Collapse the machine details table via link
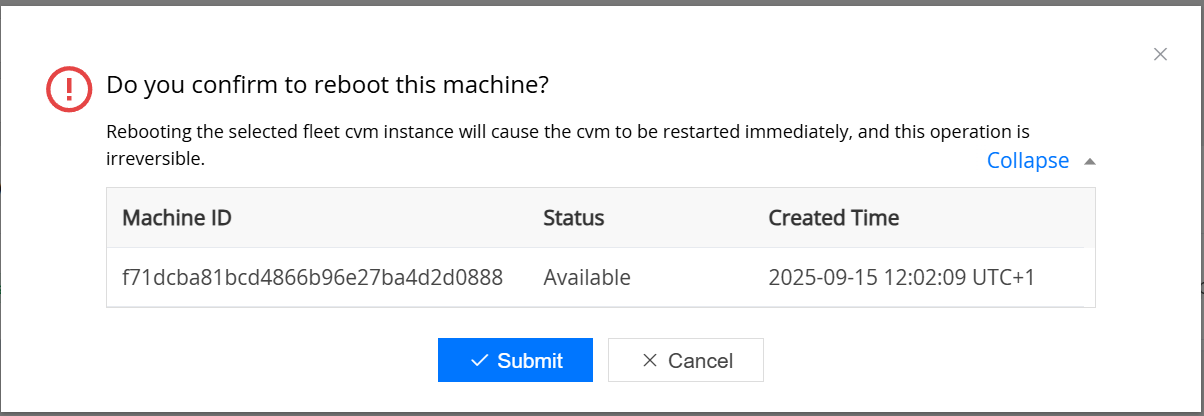 (1027, 161)
